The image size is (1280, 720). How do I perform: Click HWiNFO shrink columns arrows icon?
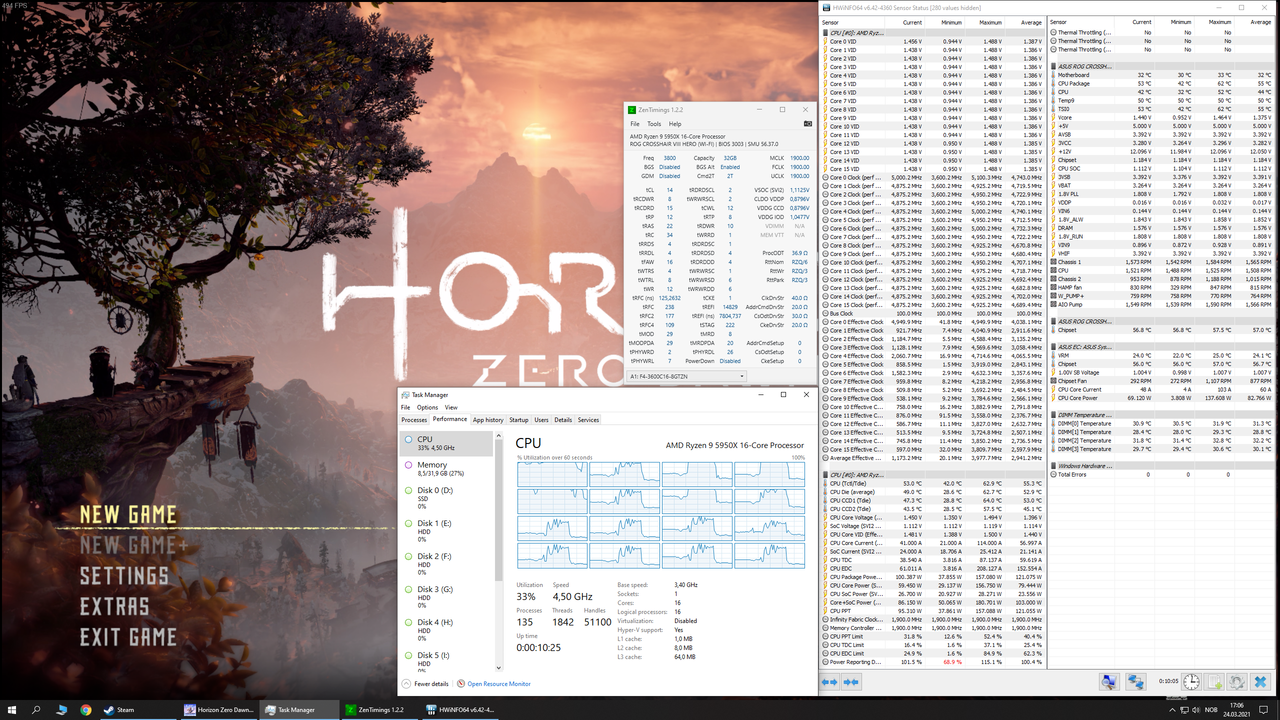851,682
